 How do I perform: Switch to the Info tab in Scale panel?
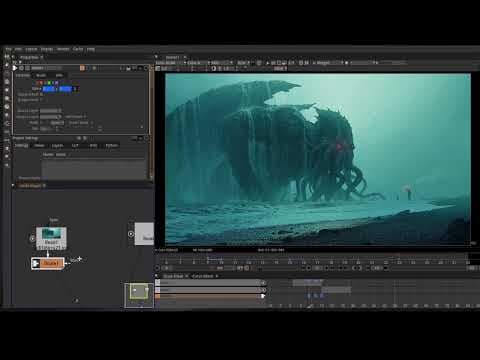point(59,75)
